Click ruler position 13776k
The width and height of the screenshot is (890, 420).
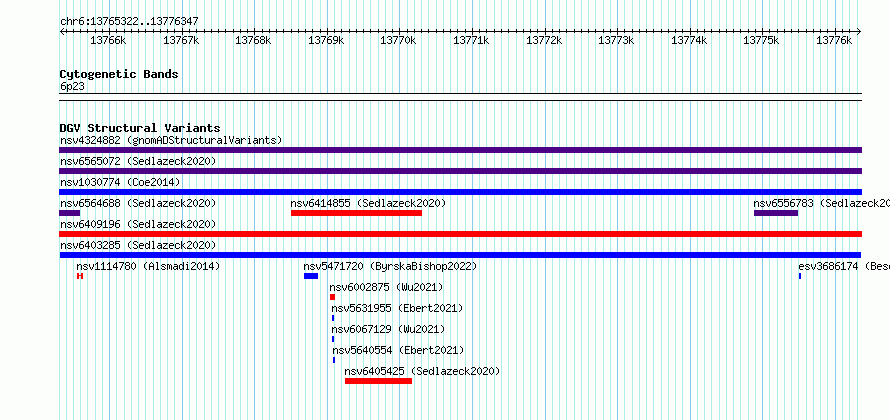834,40
